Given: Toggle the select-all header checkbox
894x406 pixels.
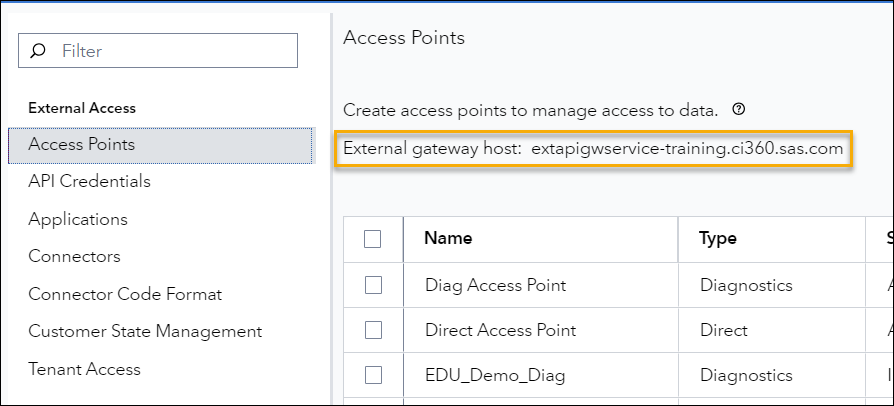Looking at the screenshot, I should 373,238.
